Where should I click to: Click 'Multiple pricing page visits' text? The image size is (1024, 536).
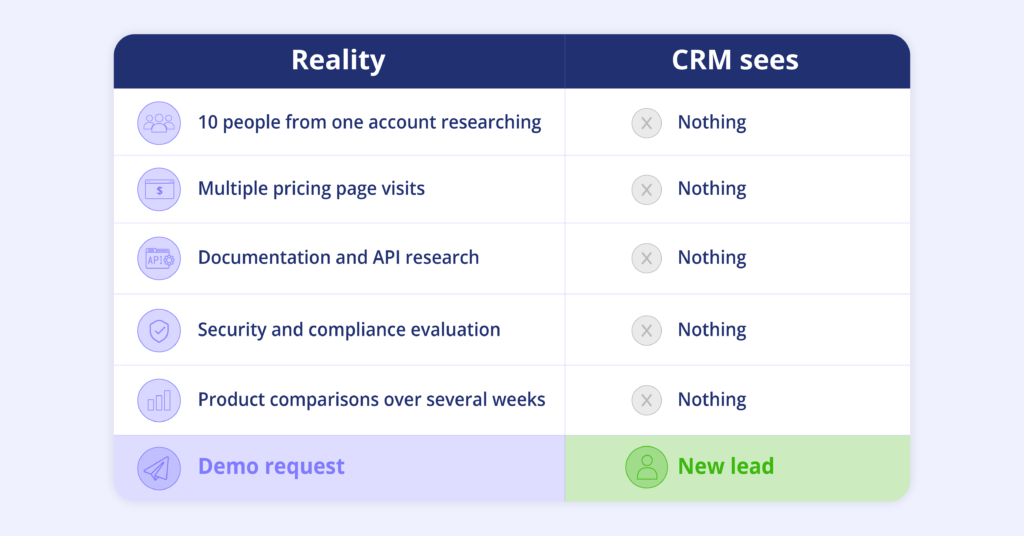312,189
